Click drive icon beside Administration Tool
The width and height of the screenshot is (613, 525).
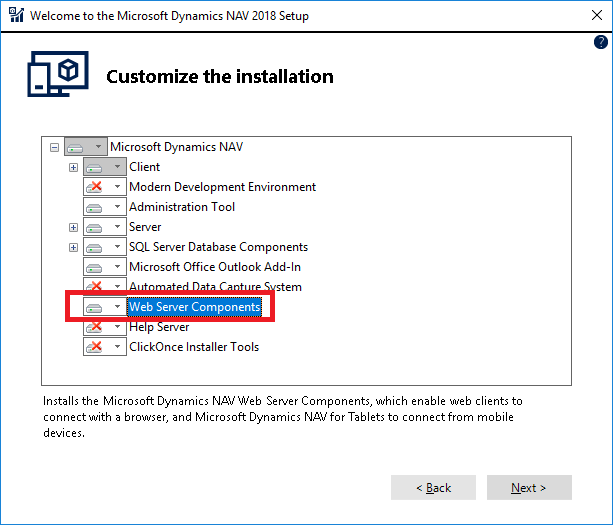[x=94, y=208]
